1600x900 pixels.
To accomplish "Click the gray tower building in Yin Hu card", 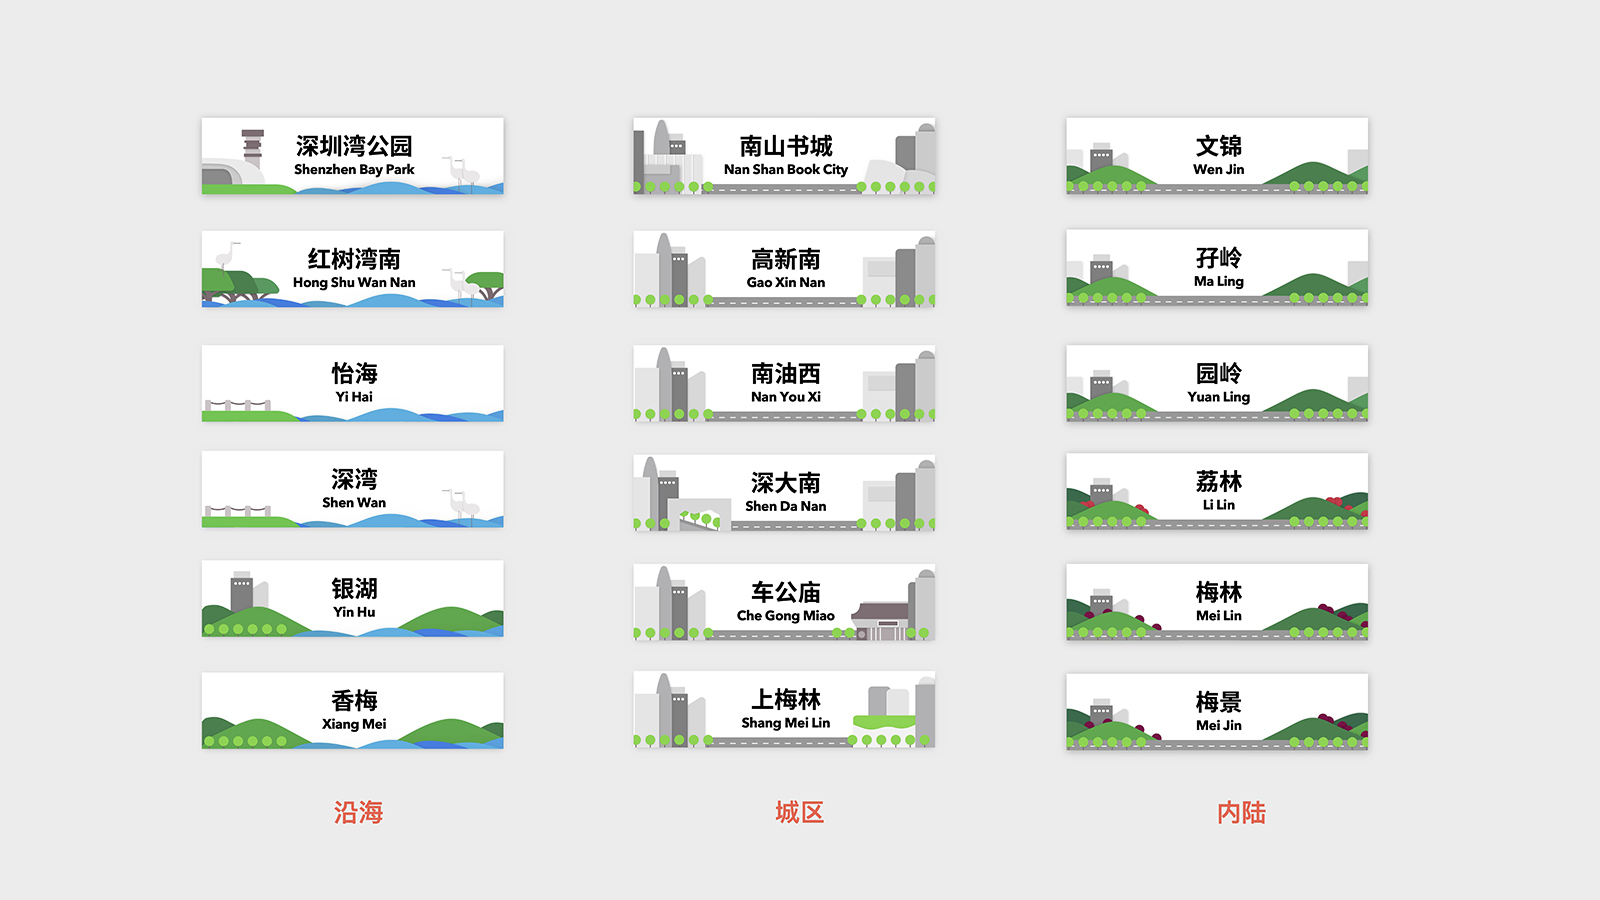I will [x=242, y=591].
